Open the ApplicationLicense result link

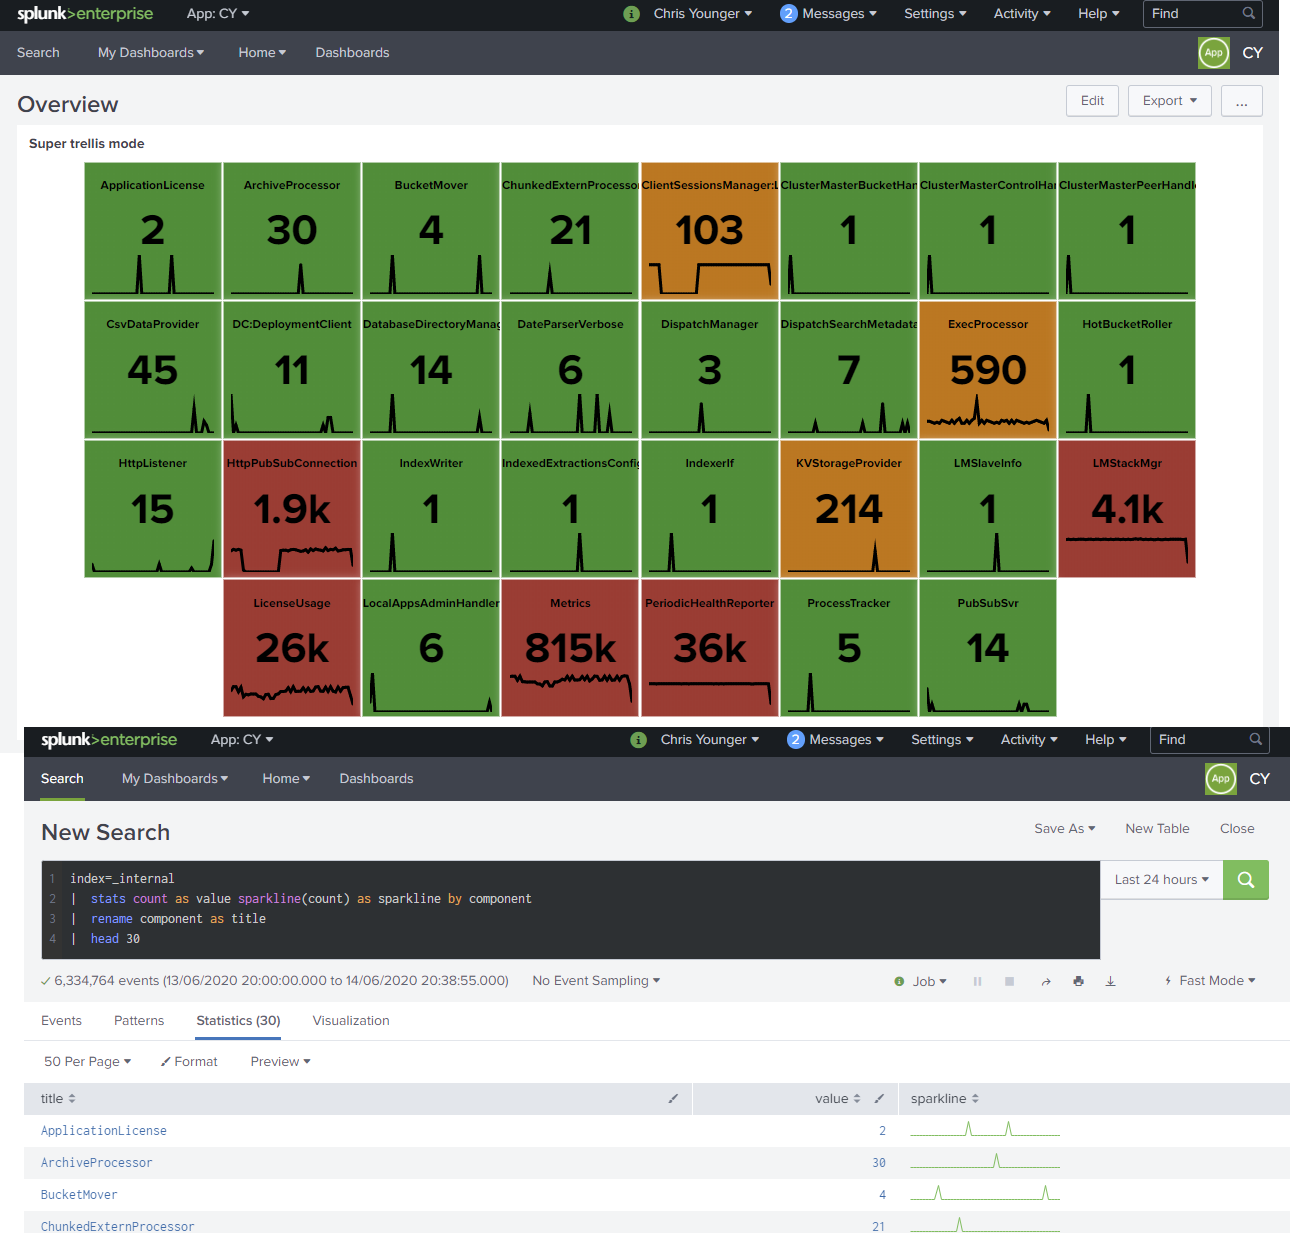click(104, 1131)
